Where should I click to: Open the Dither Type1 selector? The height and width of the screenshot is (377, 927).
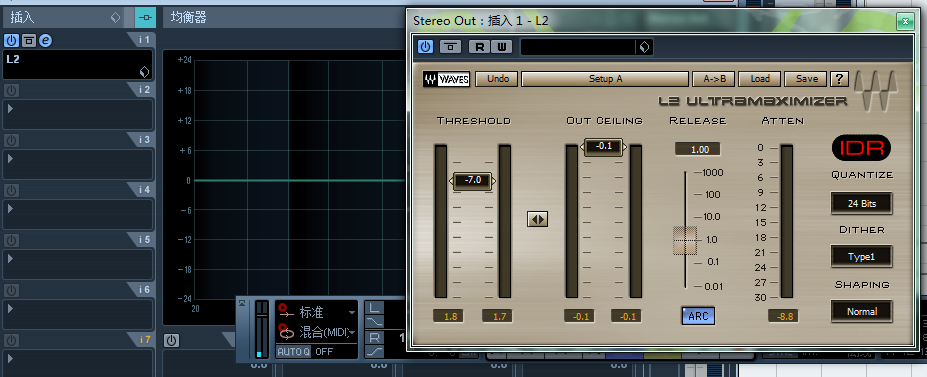click(x=861, y=257)
